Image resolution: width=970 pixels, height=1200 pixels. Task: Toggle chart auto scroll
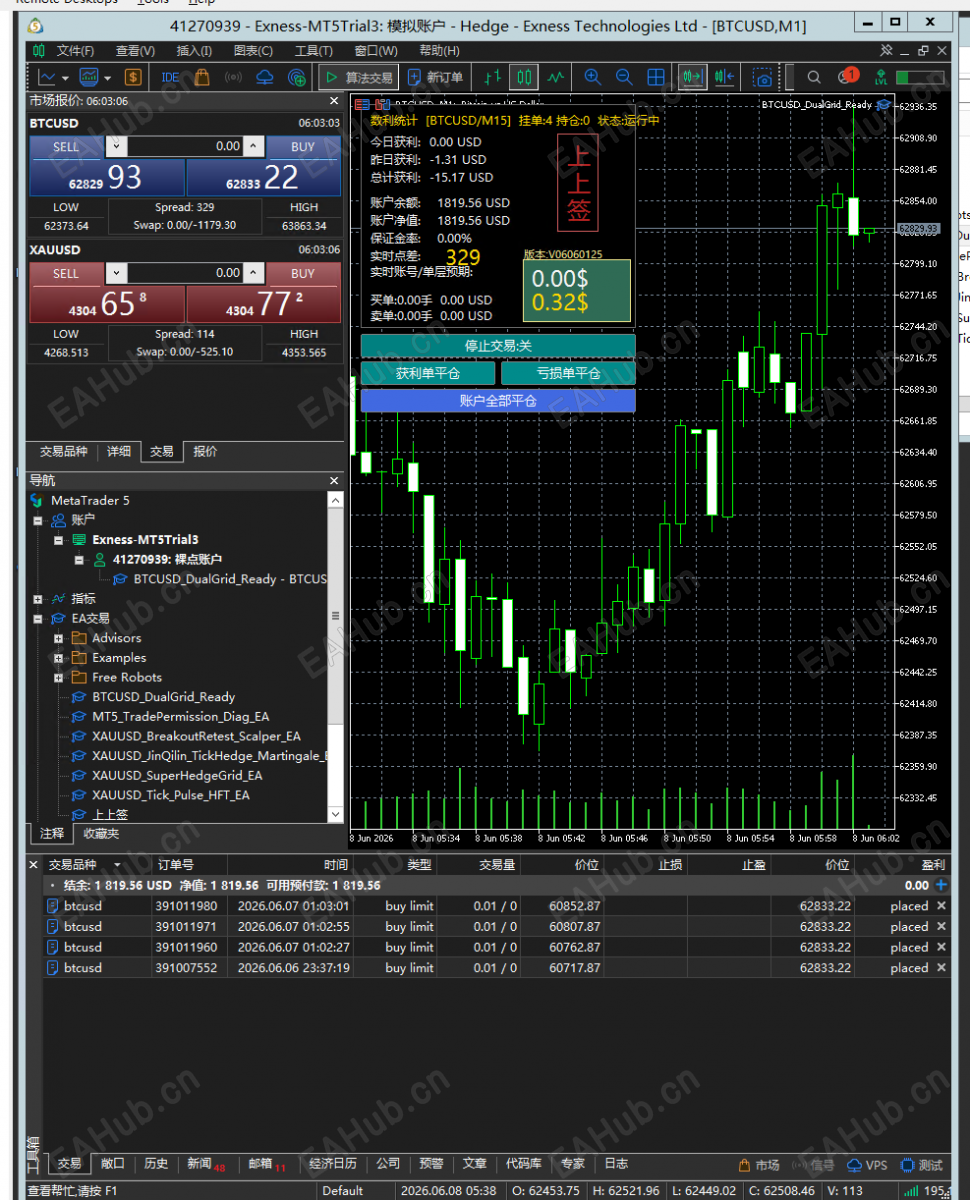coord(691,77)
